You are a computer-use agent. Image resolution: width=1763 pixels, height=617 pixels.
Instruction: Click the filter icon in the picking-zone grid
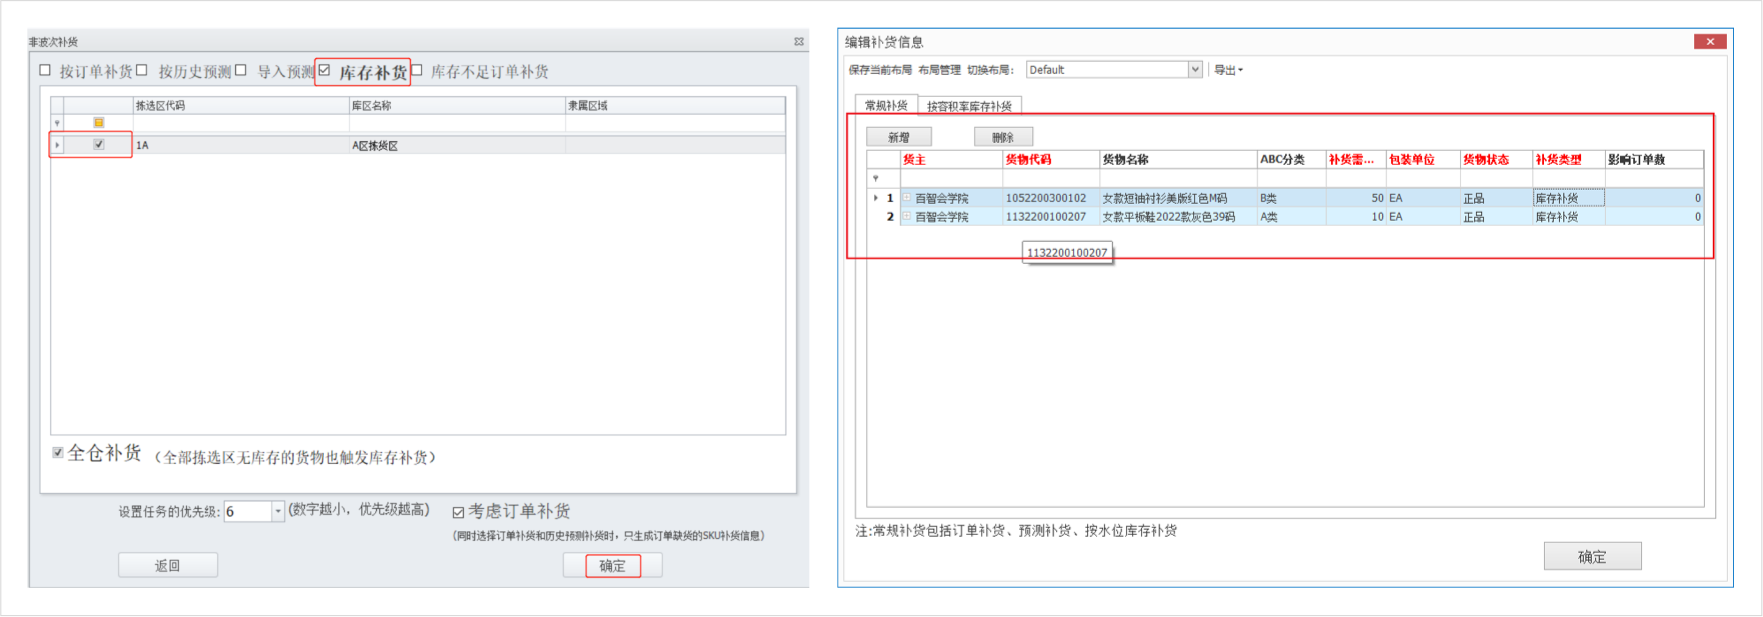coord(57,123)
